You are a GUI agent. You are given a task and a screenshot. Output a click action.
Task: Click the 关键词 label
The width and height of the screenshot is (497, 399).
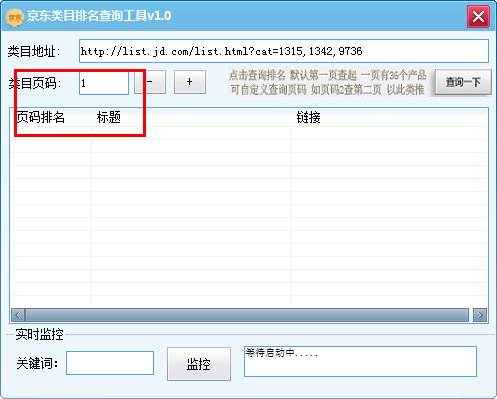(37, 363)
